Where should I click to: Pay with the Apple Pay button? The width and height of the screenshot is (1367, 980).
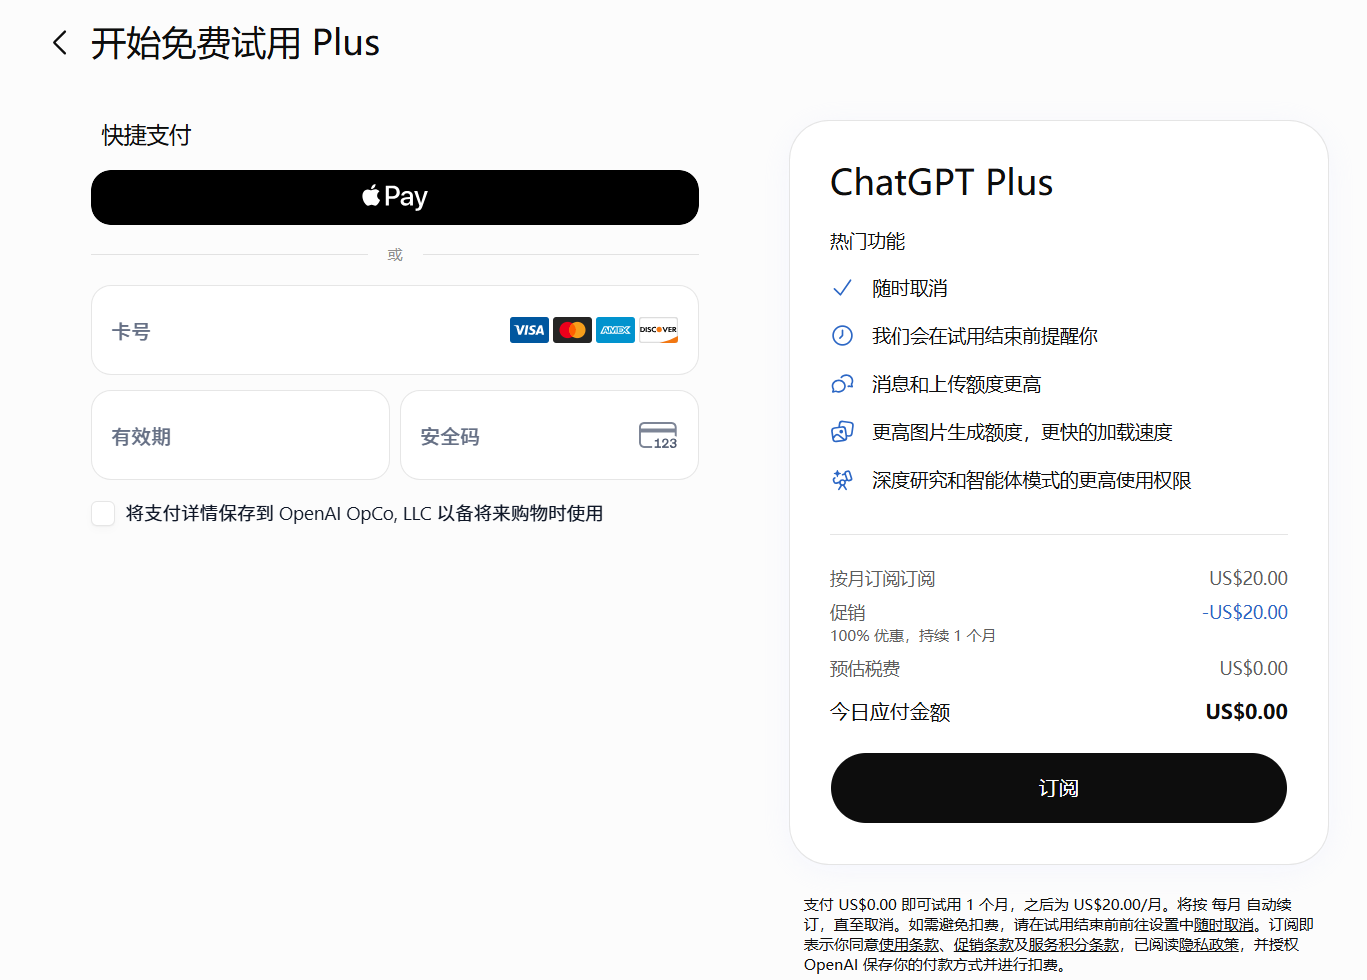tap(395, 197)
